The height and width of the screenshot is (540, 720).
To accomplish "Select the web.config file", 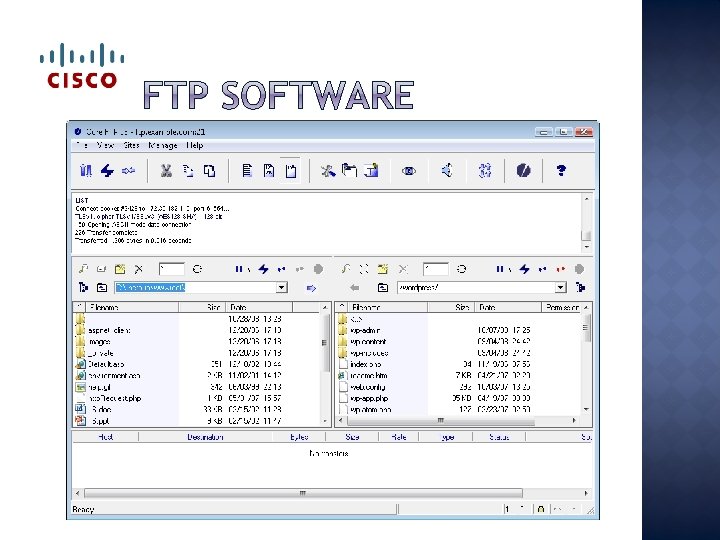I will [x=368, y=387].
